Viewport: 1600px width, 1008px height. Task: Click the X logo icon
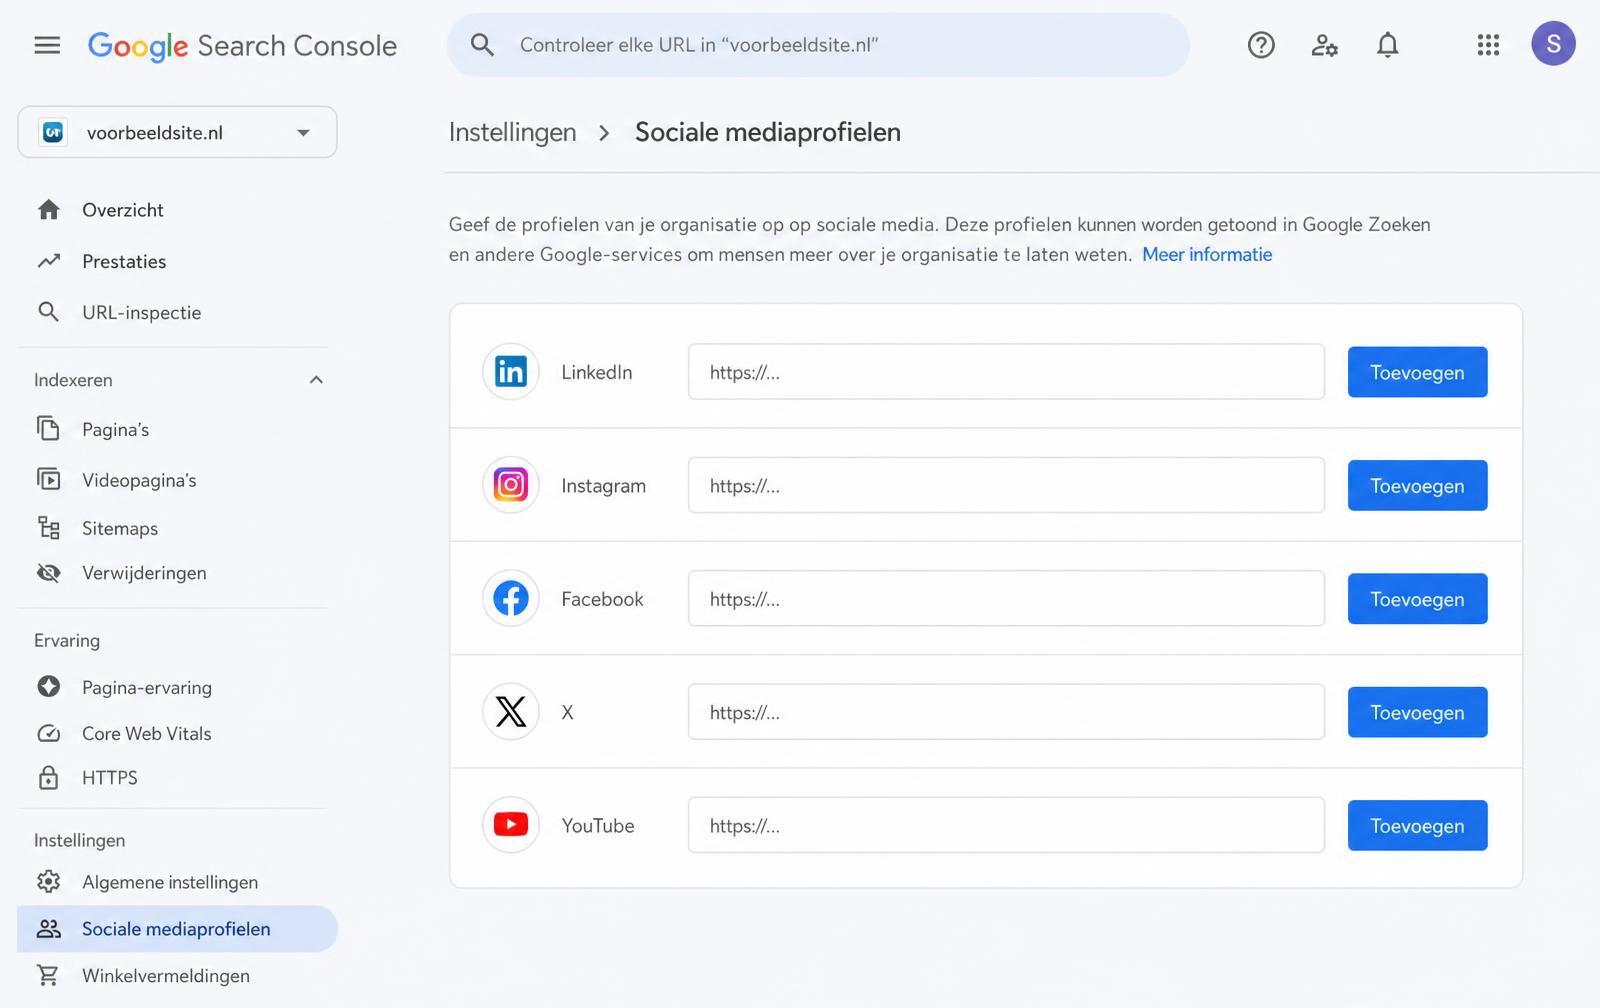(x=511, y=712)
